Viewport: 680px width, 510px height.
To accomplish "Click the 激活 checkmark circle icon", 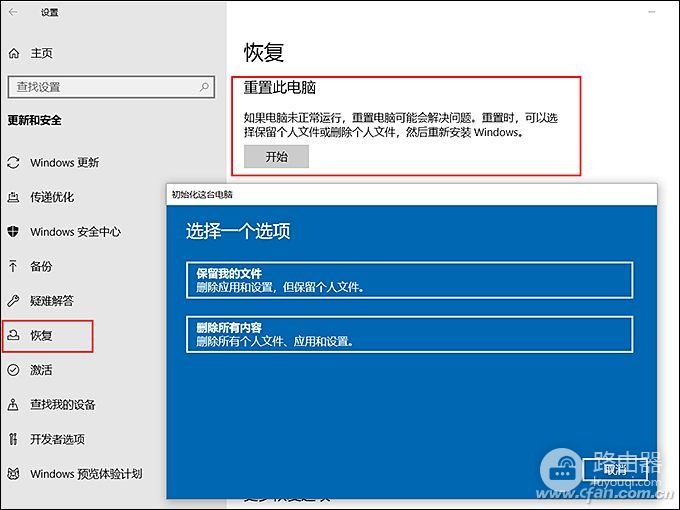I will pos(13,370).
